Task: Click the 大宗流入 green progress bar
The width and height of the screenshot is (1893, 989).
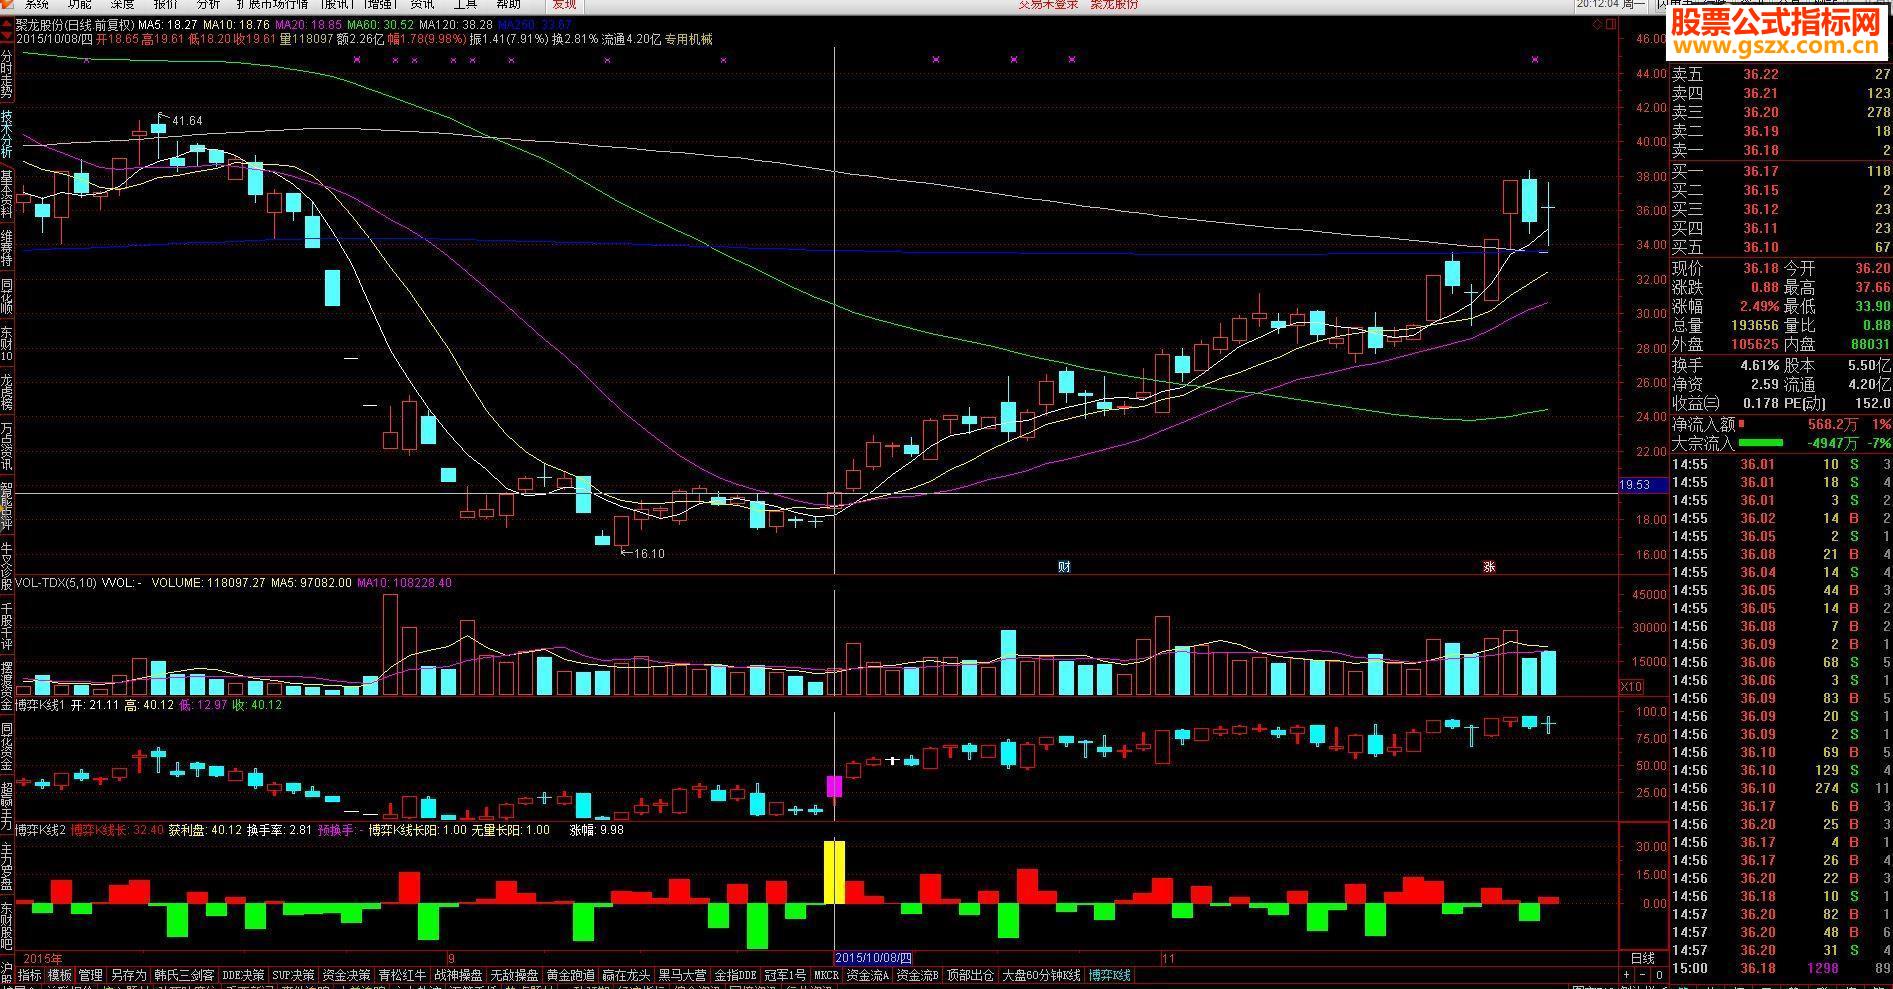Action: click(1761, 442)
